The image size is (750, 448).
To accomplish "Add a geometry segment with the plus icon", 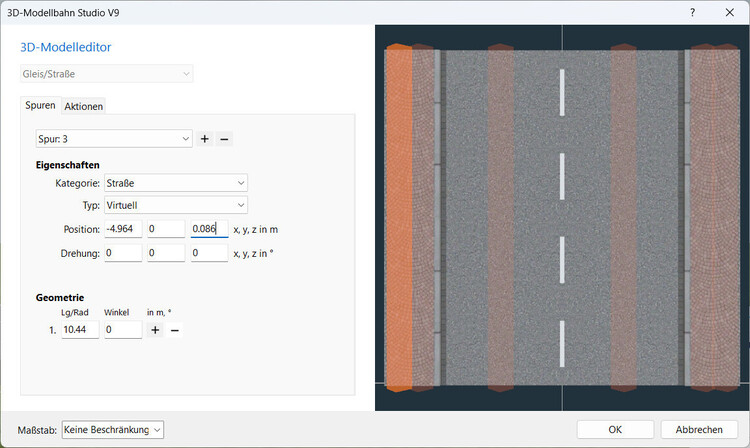I will 155,330.
